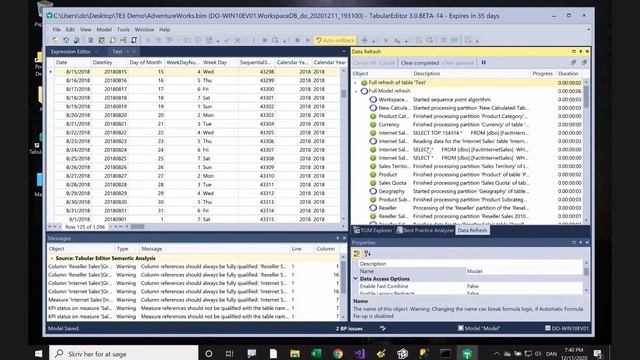
Task: Open the document list dropdown above the data grid
Action: 343,52
